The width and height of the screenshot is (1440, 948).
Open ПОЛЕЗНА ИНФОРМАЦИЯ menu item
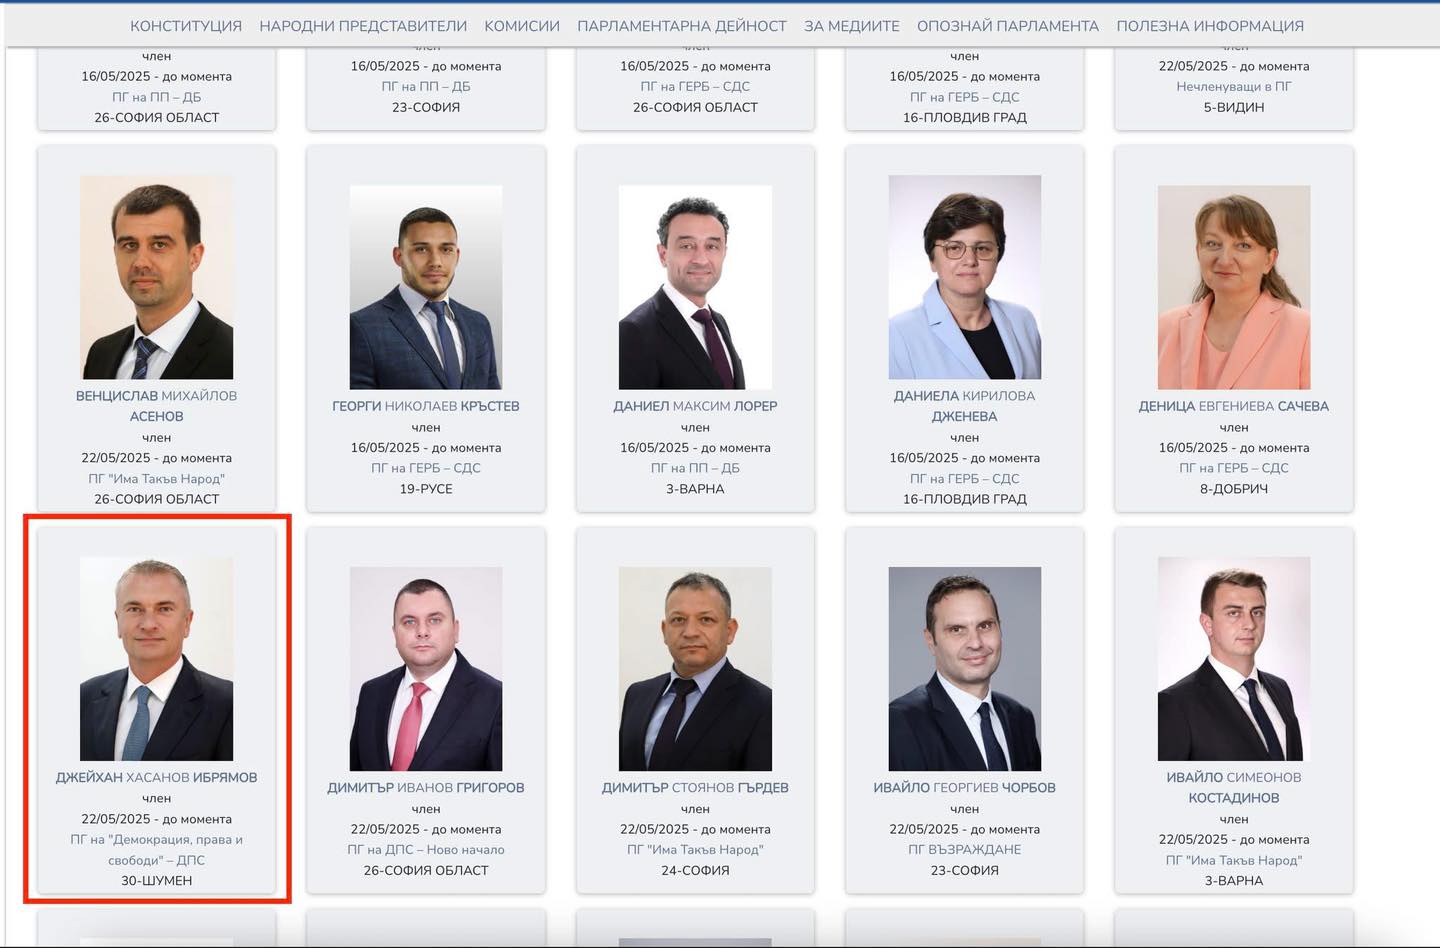click(1210, 26)
